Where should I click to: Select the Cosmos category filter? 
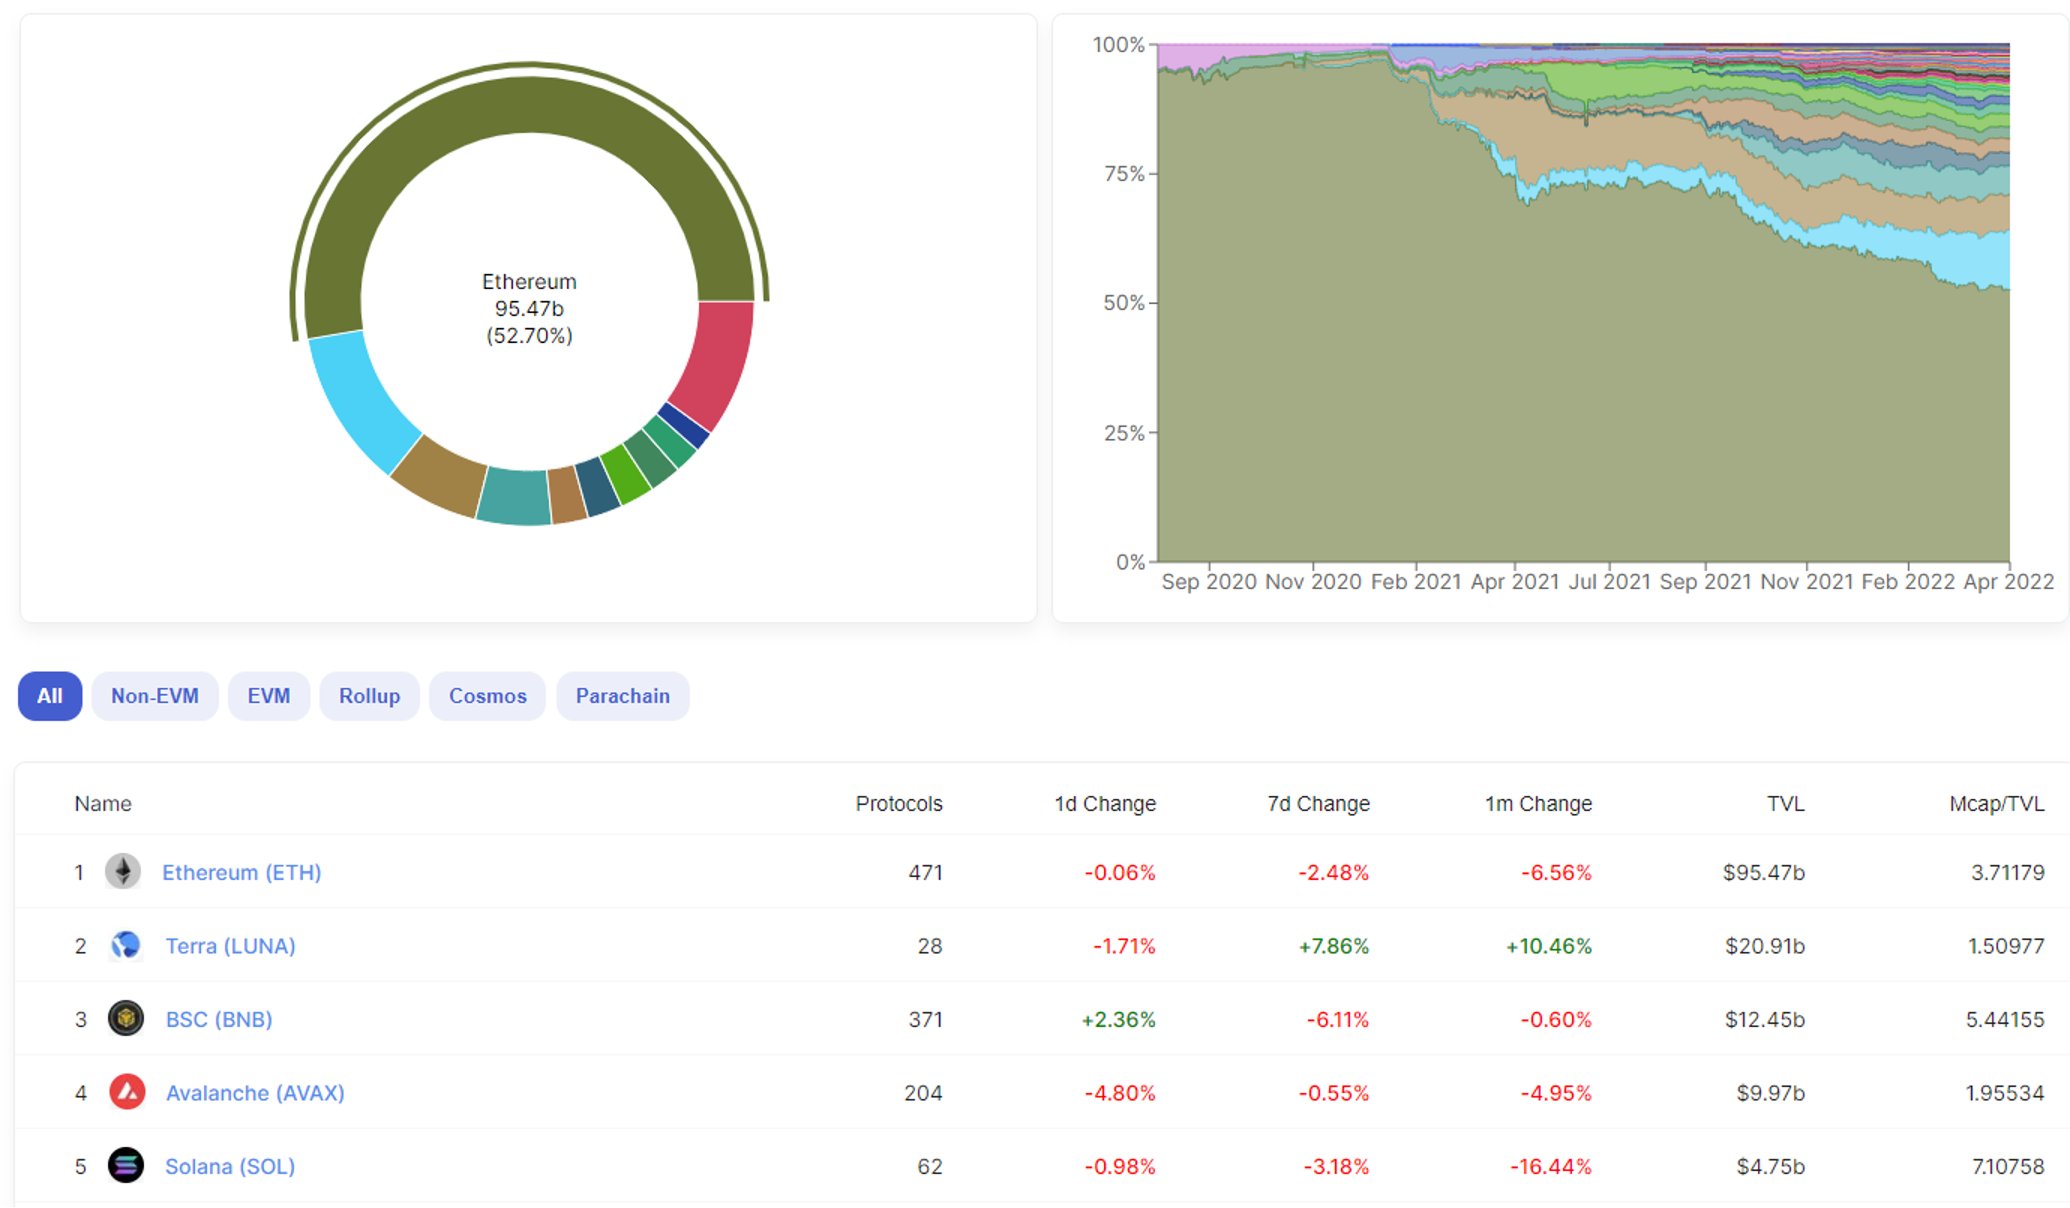coord(487,696)
